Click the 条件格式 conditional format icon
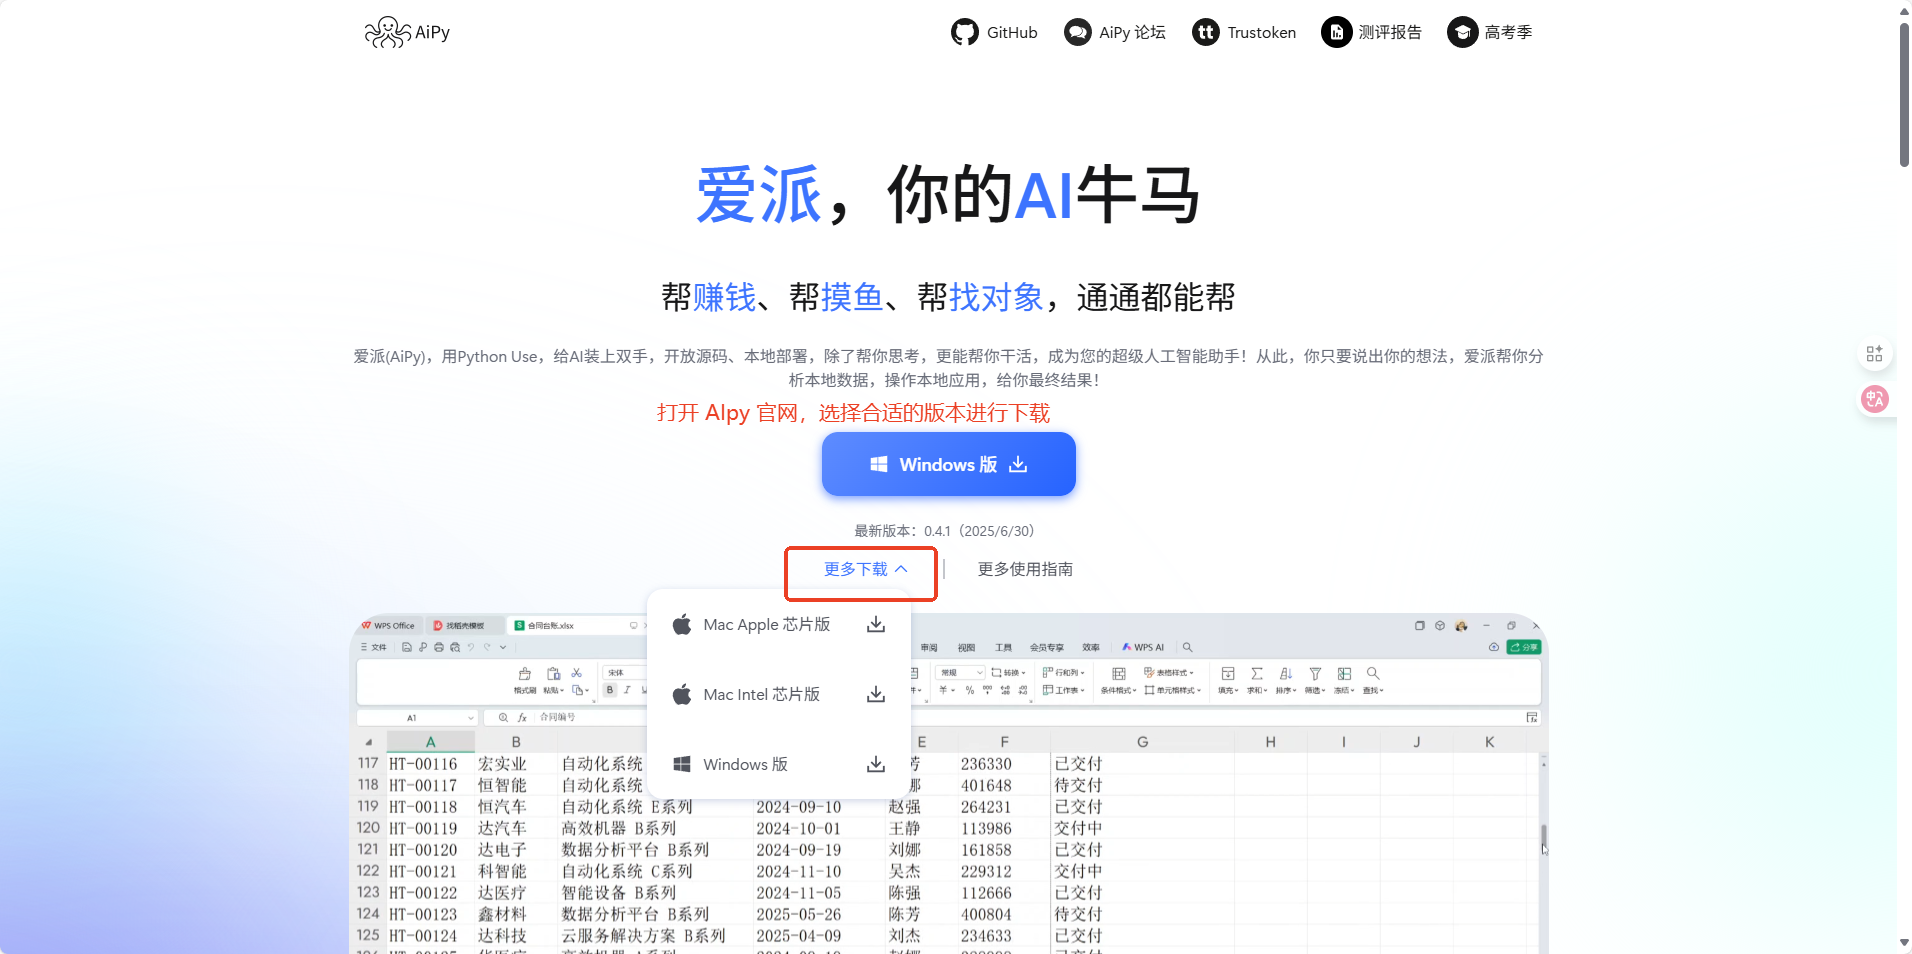Image resolution: width=1912 pixels, height=954 pixels. point(1119,674)
